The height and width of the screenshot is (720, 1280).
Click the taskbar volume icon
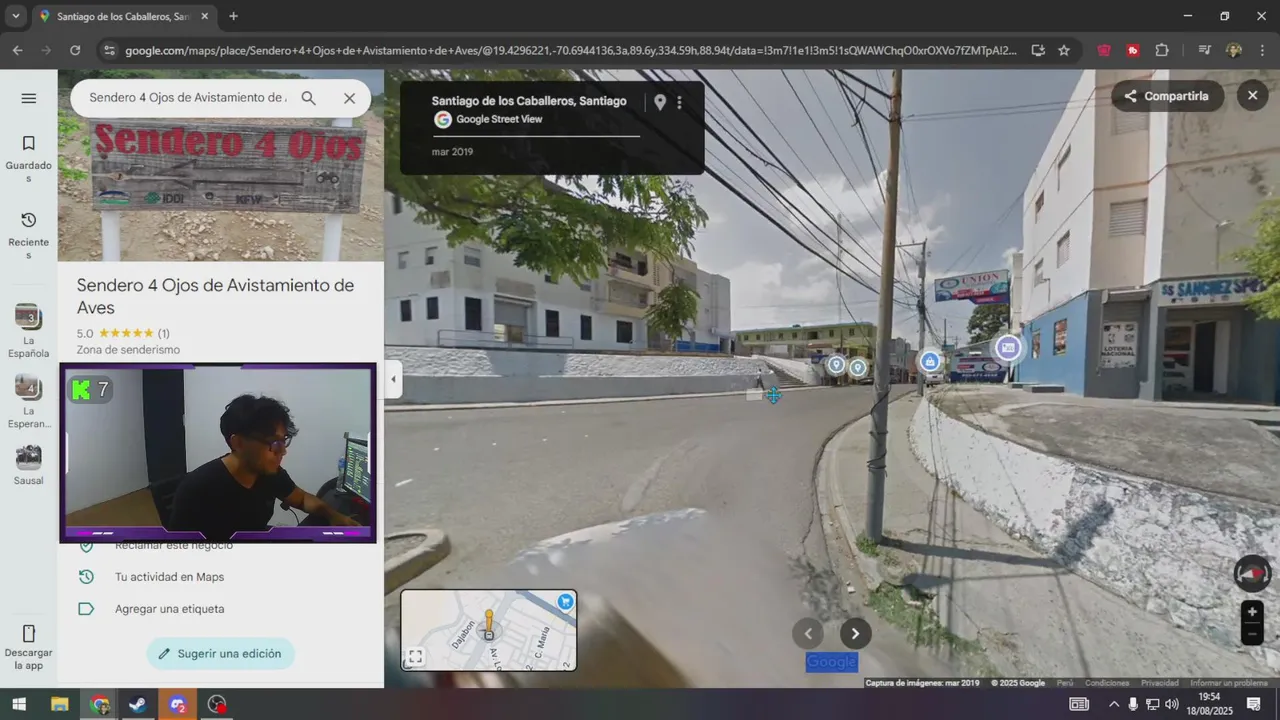(1171, 705)
